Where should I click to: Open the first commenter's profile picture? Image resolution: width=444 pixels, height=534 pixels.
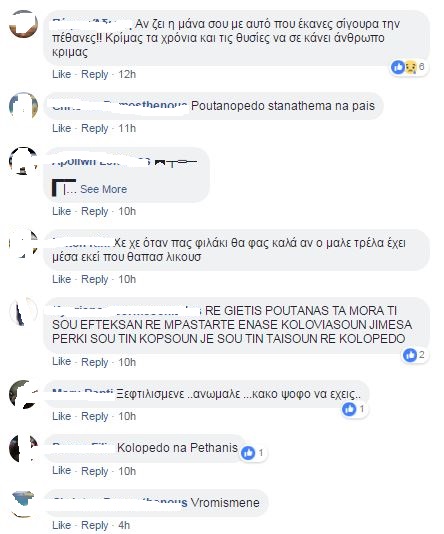(x=23, y=24)
